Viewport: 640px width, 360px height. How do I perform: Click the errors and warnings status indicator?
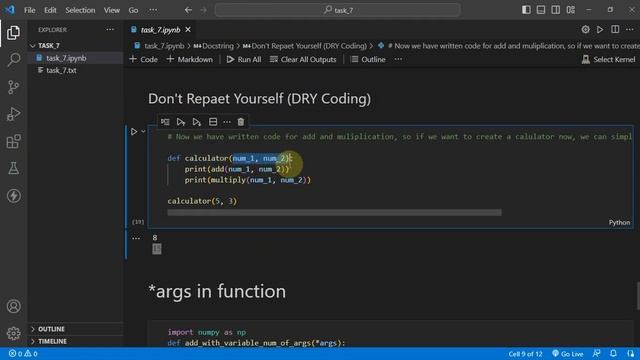click(23, 353)
